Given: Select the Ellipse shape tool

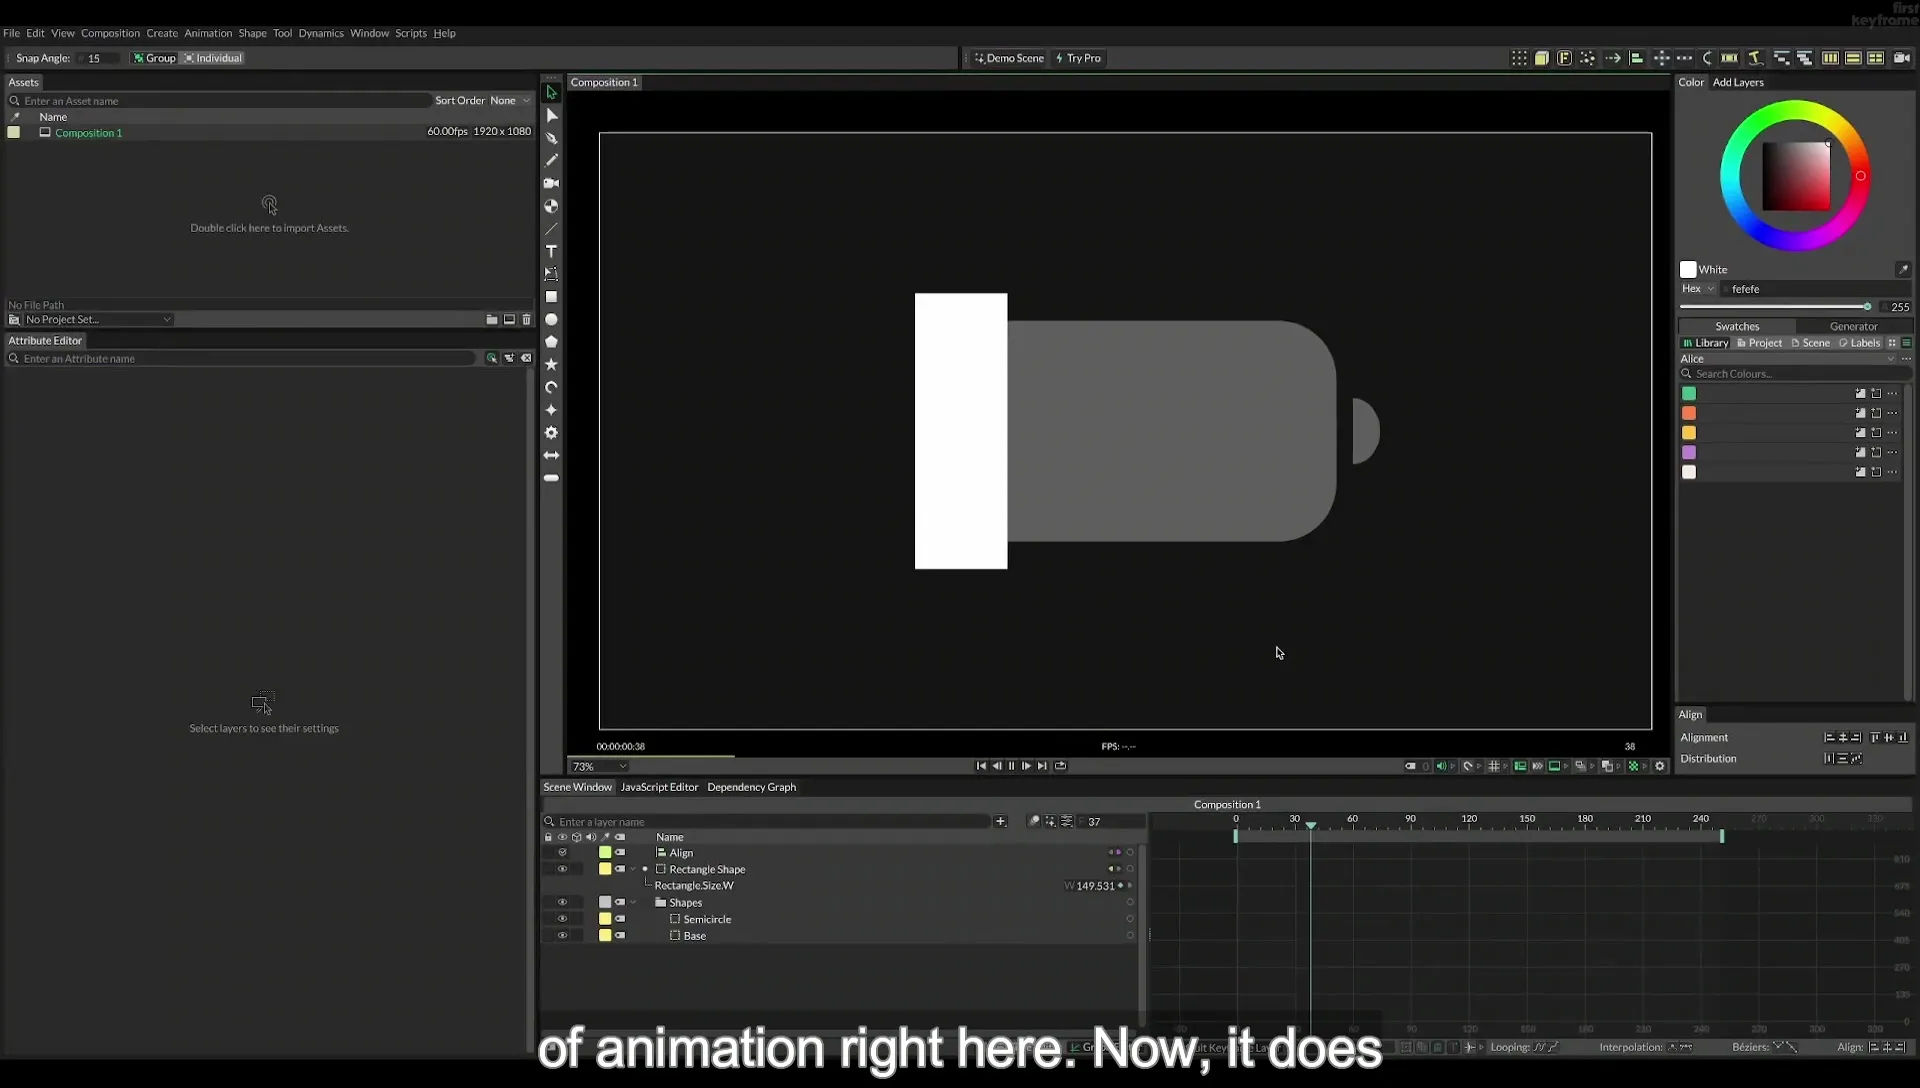Looking at the screenshot, I should point(551,320).
